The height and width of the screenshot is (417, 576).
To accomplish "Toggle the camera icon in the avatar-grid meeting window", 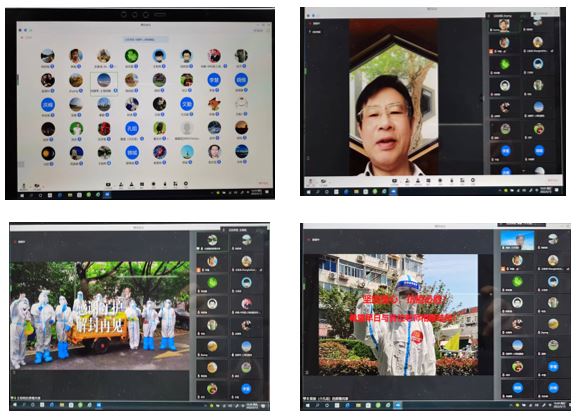I will pos(36,186).
